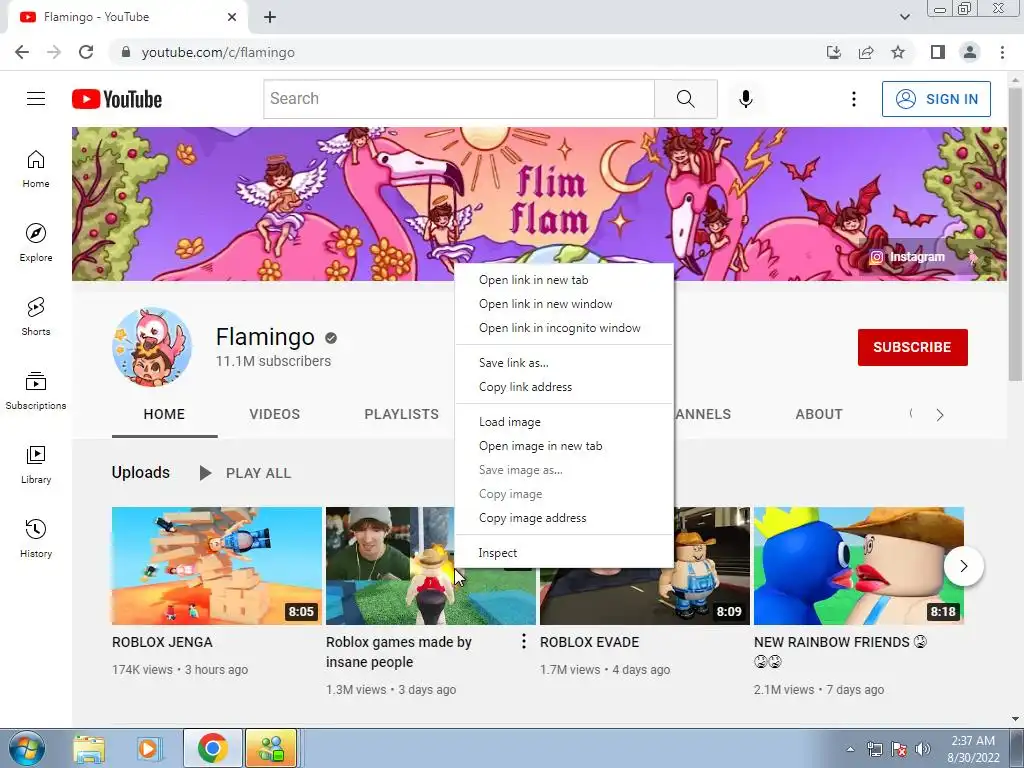Open Chrome three-dot menu
This screenshot has height=768, width=1024.
pos(1002,52)
